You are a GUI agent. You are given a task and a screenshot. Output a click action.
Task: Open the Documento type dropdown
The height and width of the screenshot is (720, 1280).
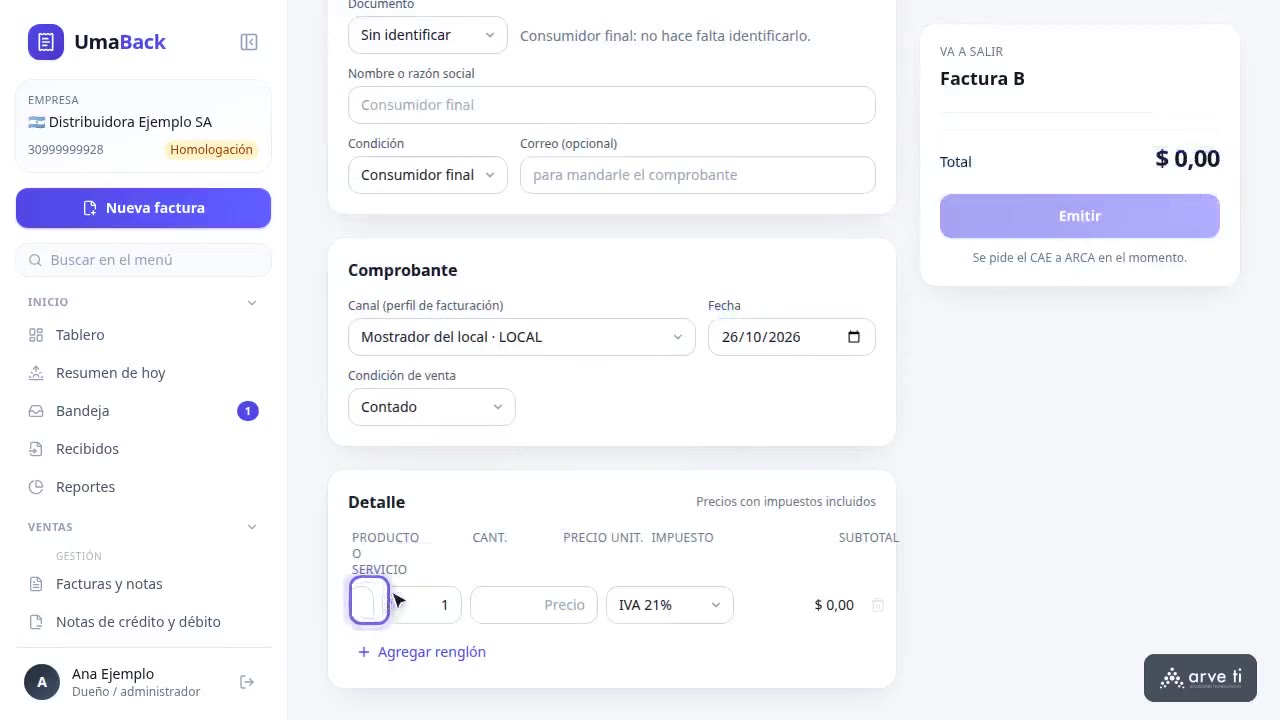(x=428, y=35)
